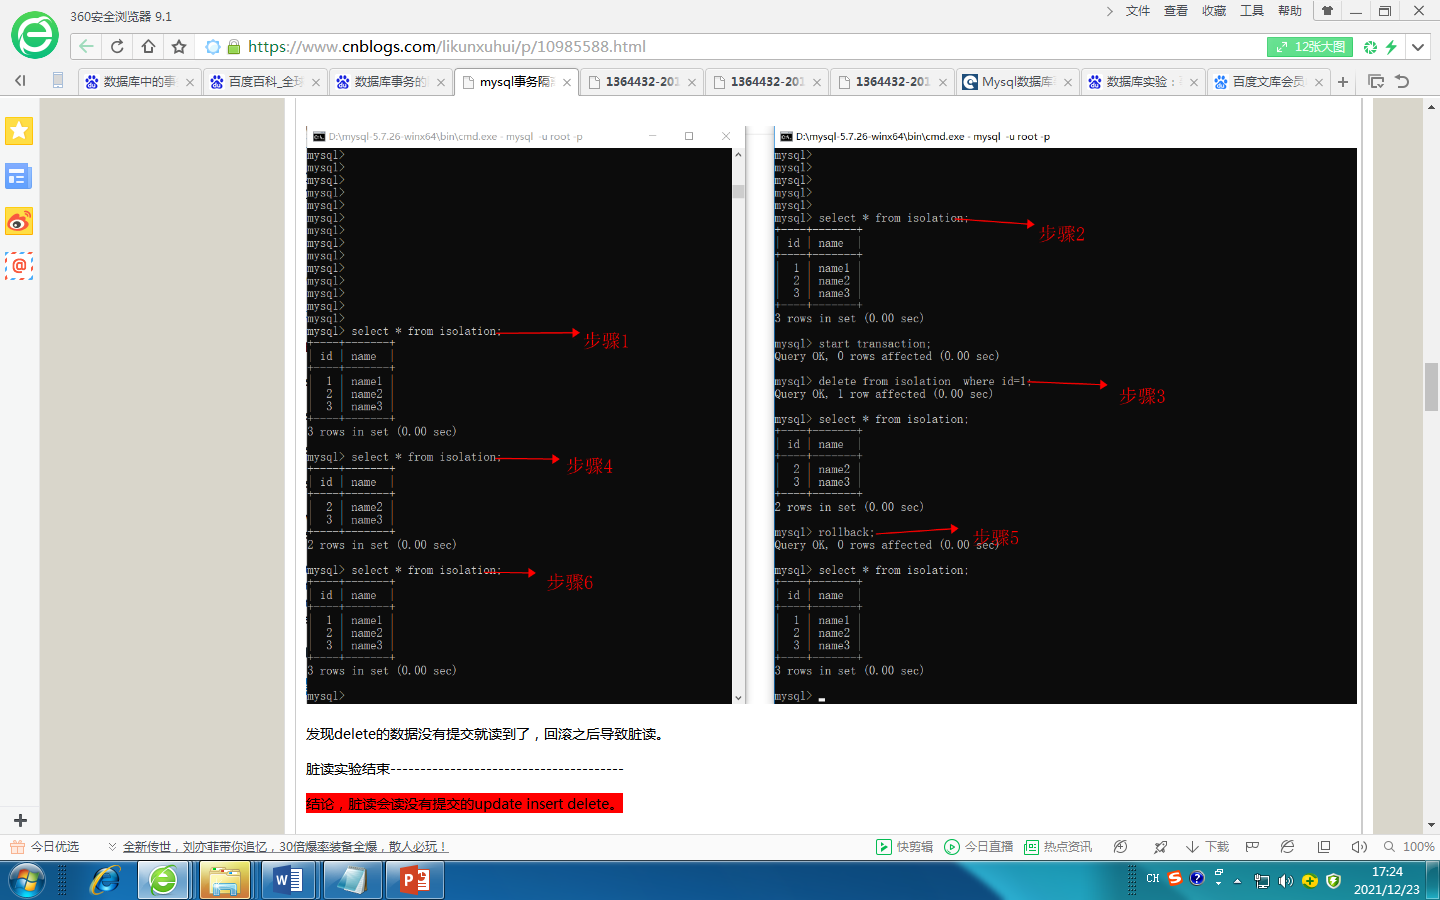Click the circular plus icon in status bar
This screenshot has height=900, width=1440.
(1121, 847)
